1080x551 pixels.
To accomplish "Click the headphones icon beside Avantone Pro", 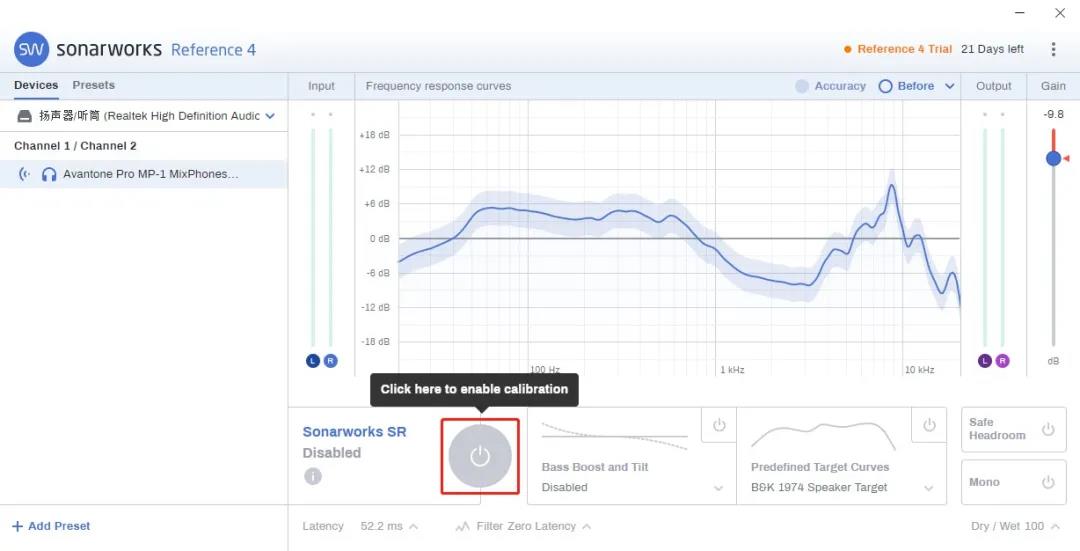I will pyautogui.click(x=49, y=174).
